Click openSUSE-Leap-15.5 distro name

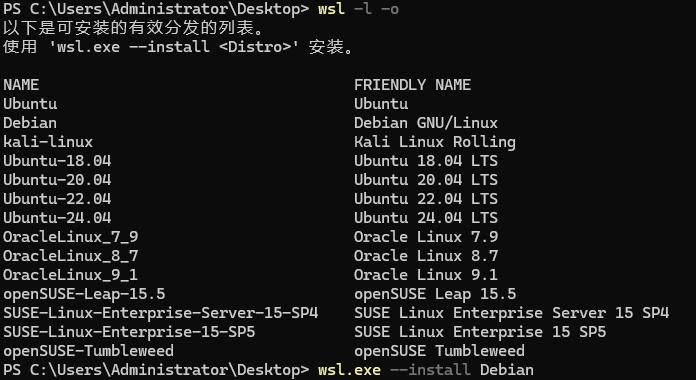pyautogui.click(x=84, y=294)
